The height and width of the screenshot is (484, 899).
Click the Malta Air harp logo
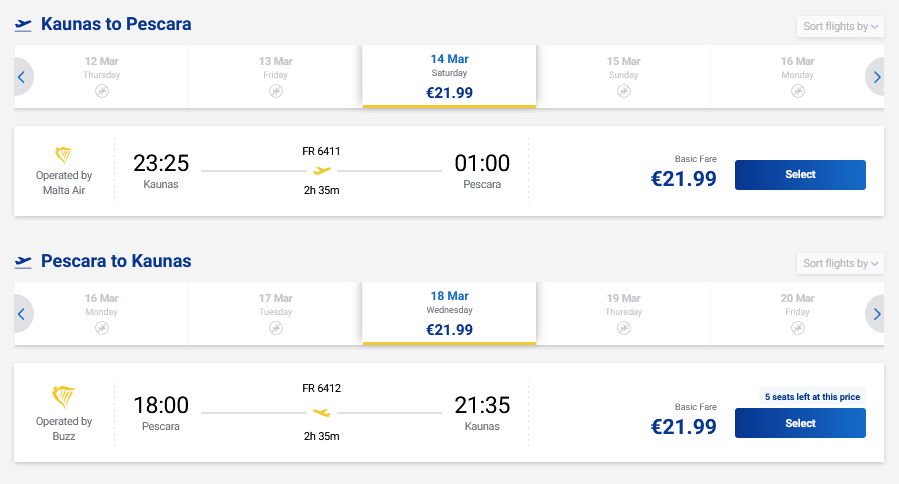click(x=64, y=156)
